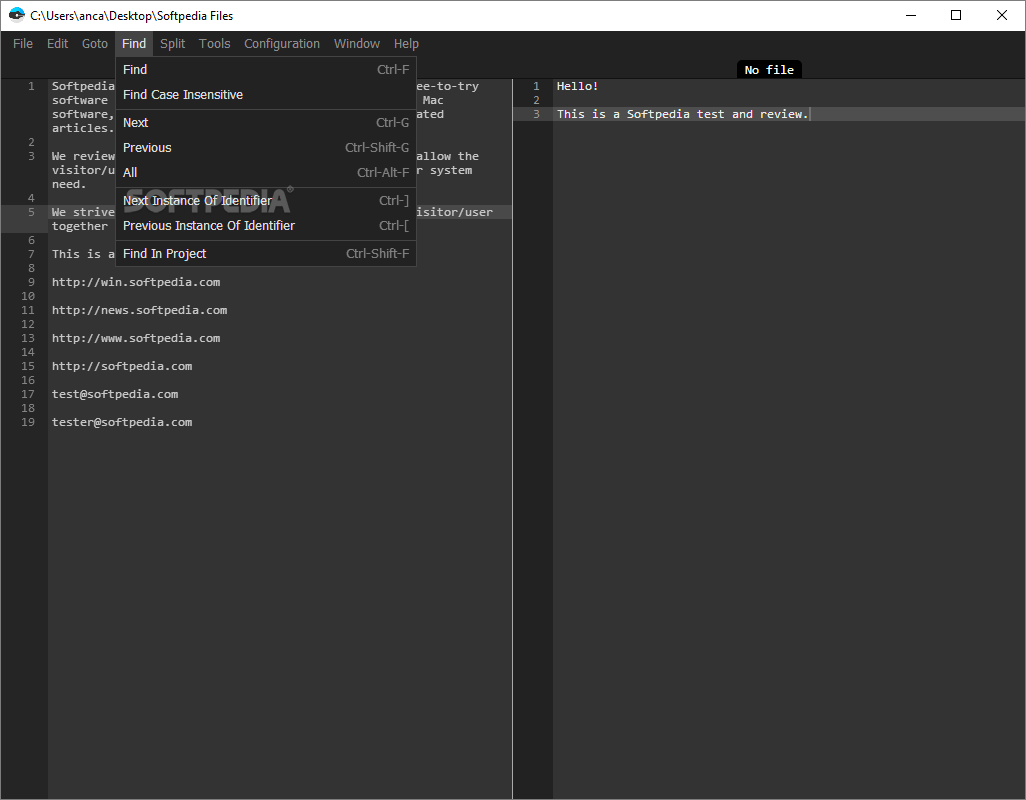Viewport: 1026px width, 800px height.
Task: Open the File menu
Action: coord(23,44)
